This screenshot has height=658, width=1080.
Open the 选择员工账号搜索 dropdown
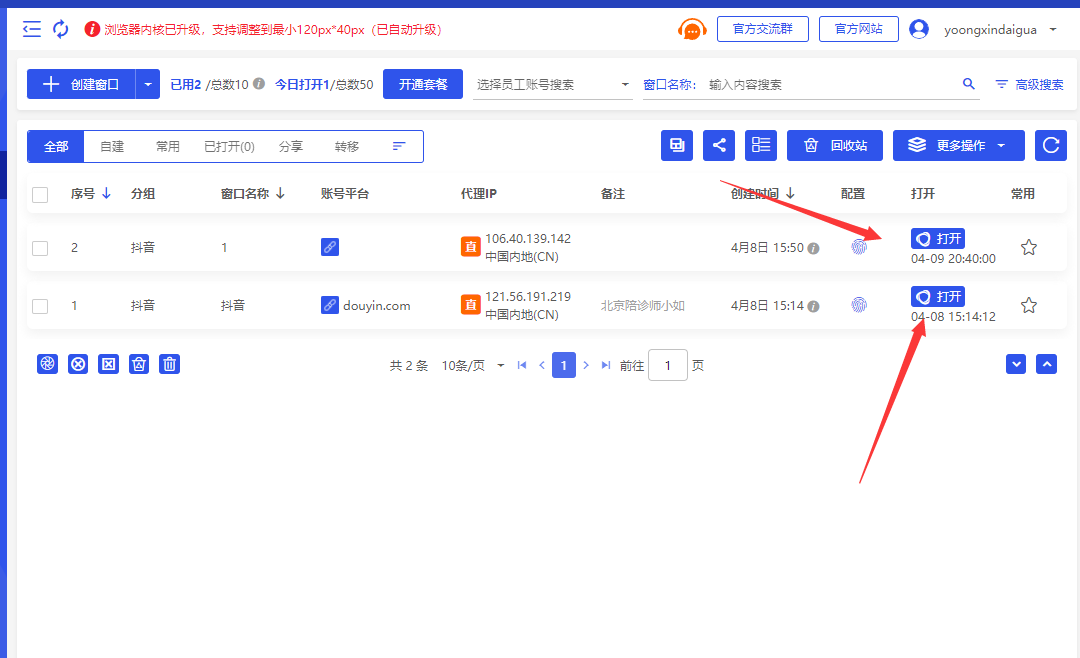click(552, 85)
